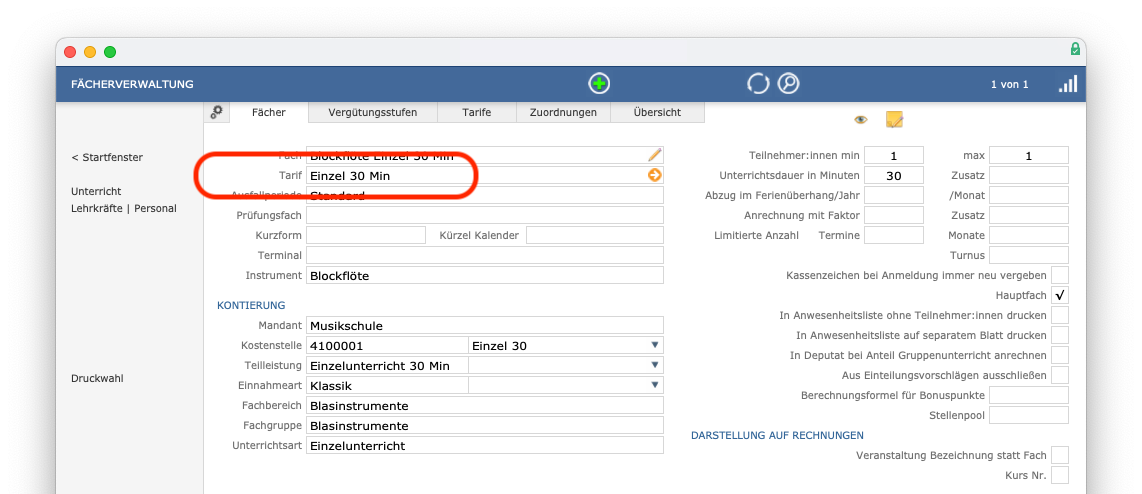Open the gear settings icon beside Fächer tab

click(x=216, y=111)
